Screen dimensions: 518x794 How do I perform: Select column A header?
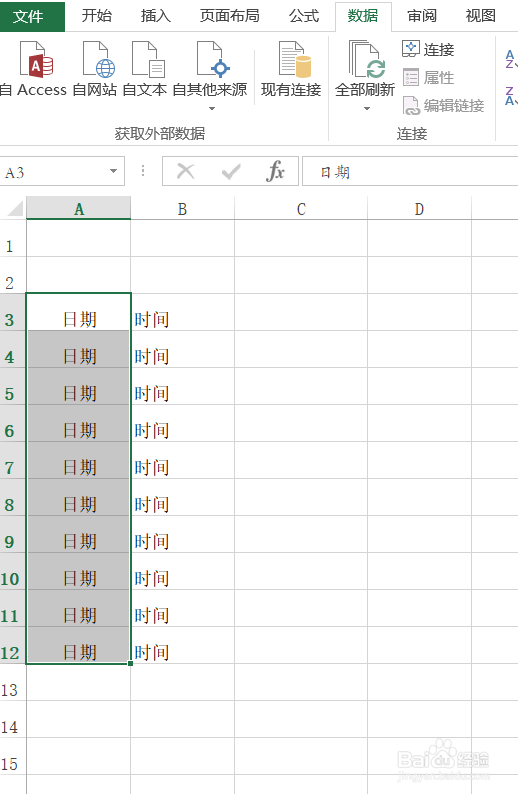point(78,208)
